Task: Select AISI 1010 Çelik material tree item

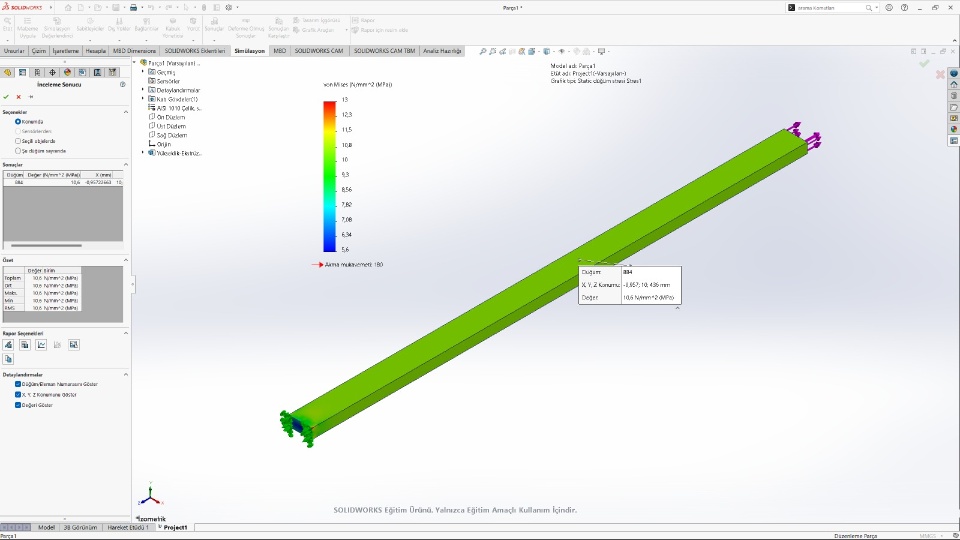Action: pos(174,108)
